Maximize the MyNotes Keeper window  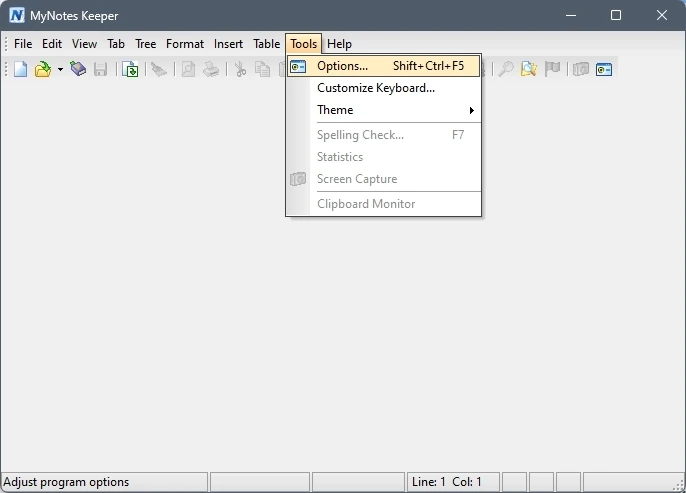[616, 15]
